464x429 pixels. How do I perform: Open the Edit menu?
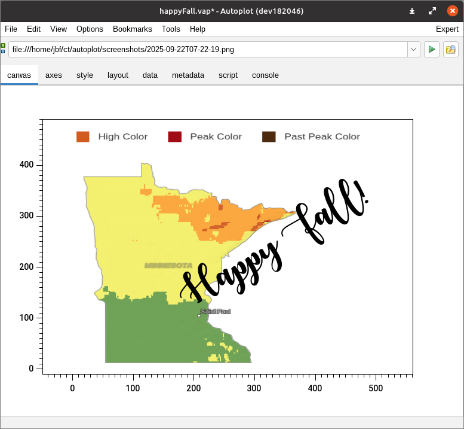pyautogui.click(x=34, y=29)
